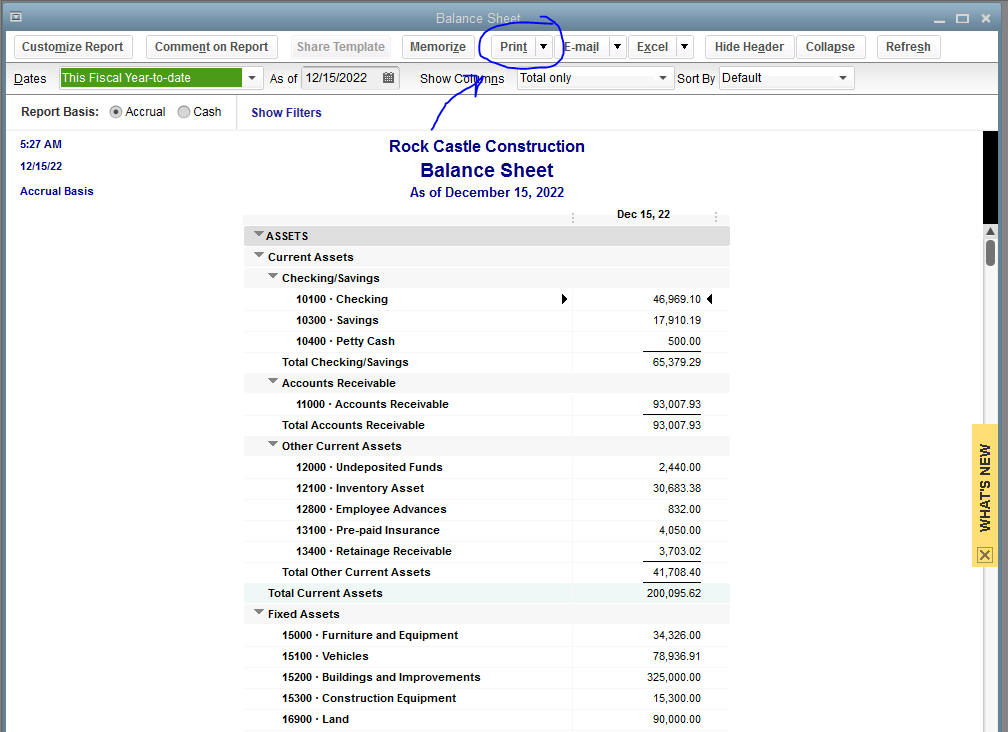Image resolution: width=1008 pixels, height=732 pixels.
Task: Open the Show Columns dropdown
Action: (663, 78)
